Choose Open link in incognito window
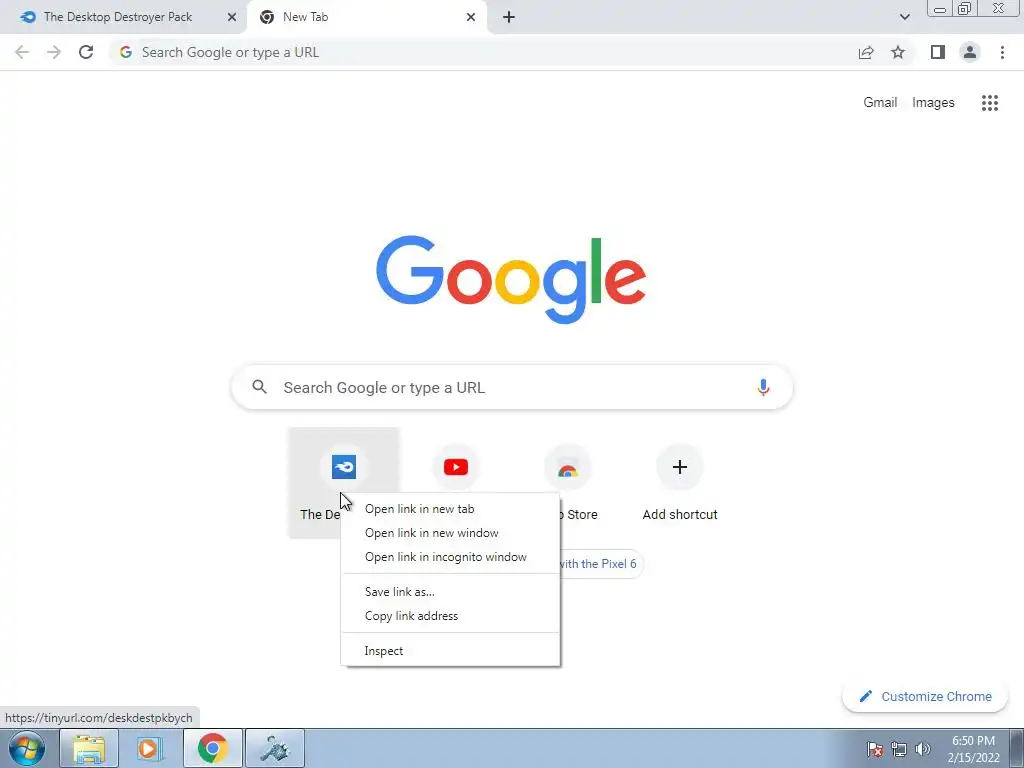This screenshot has width=1024, height=768. [x=451, y=557]
